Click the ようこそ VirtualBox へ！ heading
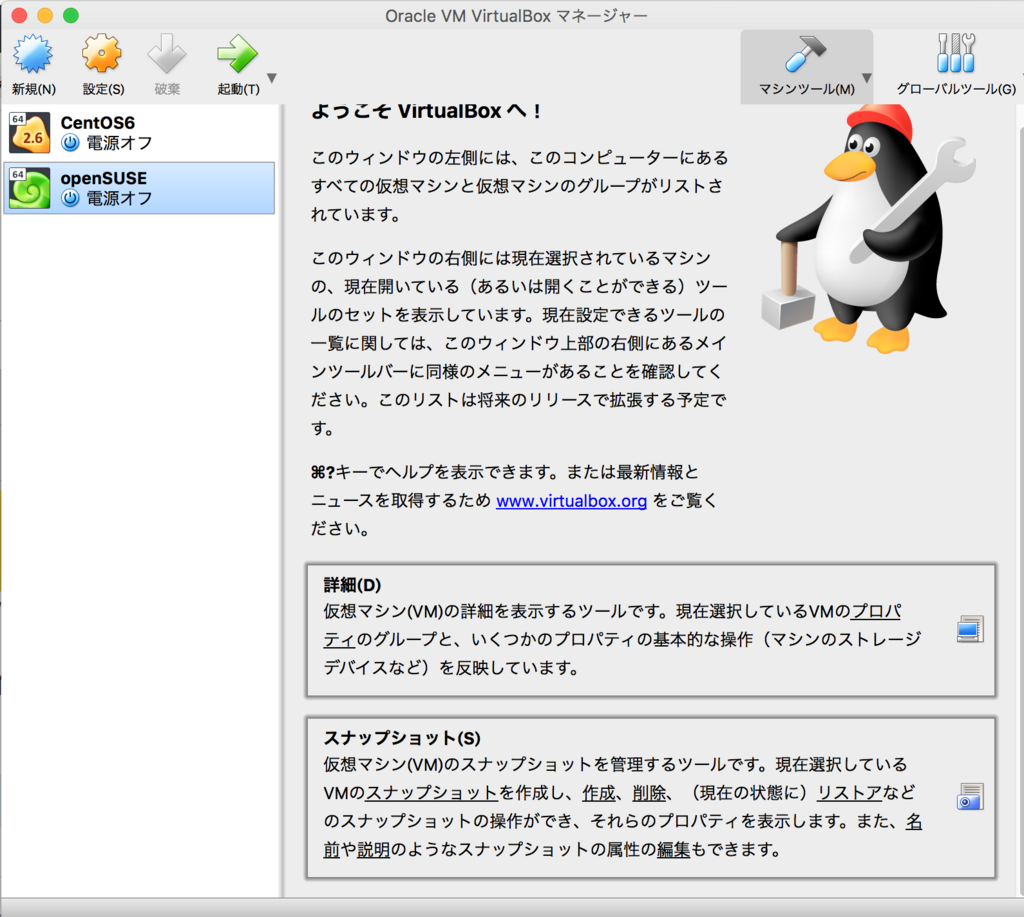1024x917 pixels. 426,111
